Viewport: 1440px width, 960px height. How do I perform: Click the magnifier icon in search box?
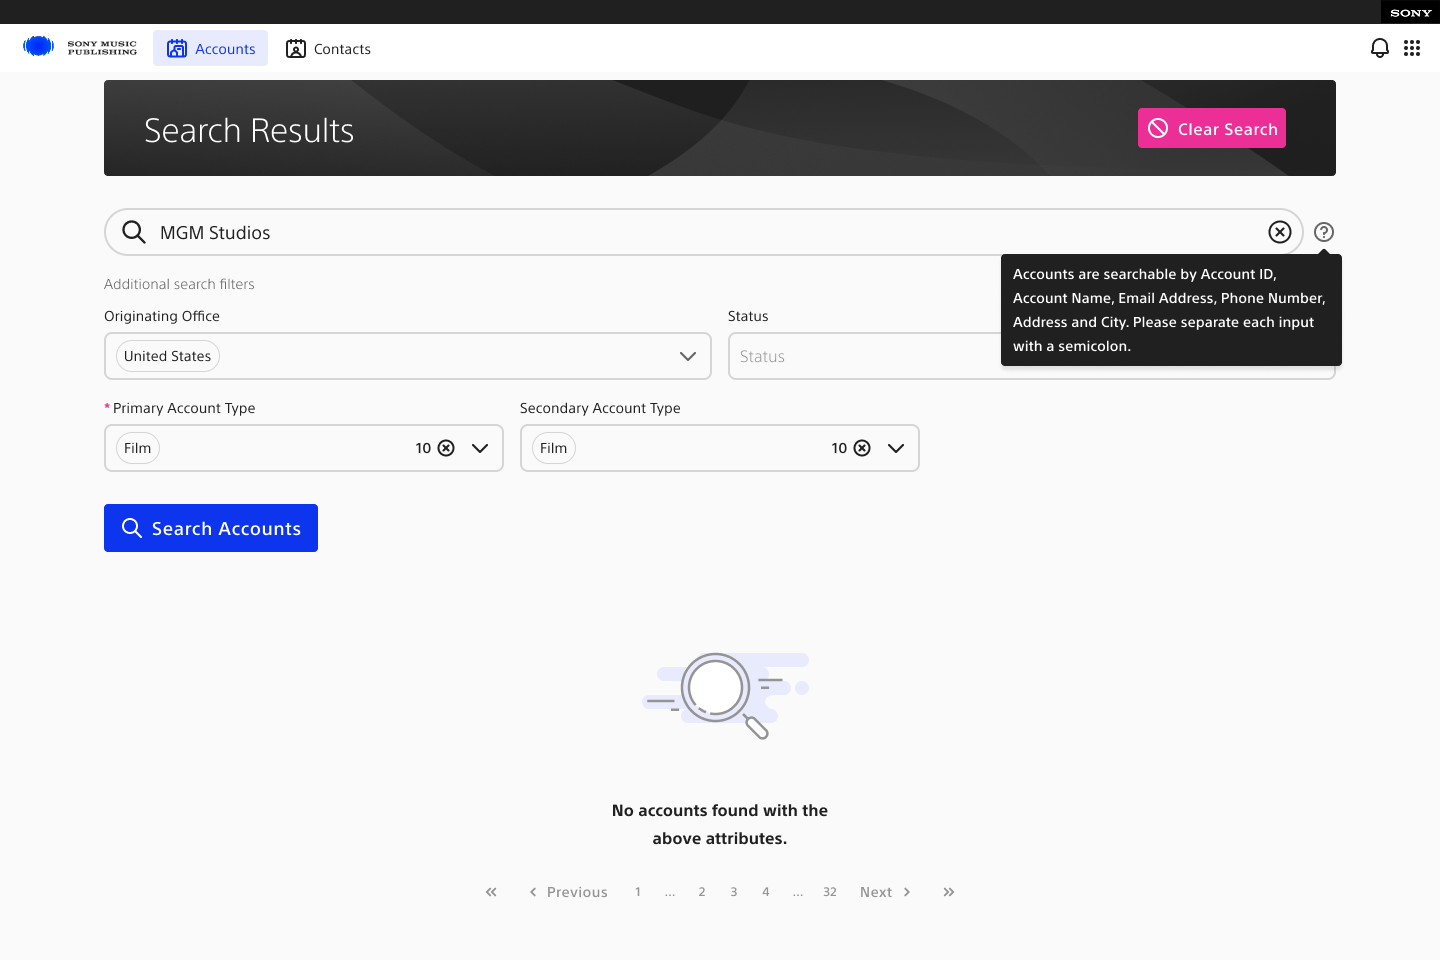pyautogui.click(x=134, y=232)
